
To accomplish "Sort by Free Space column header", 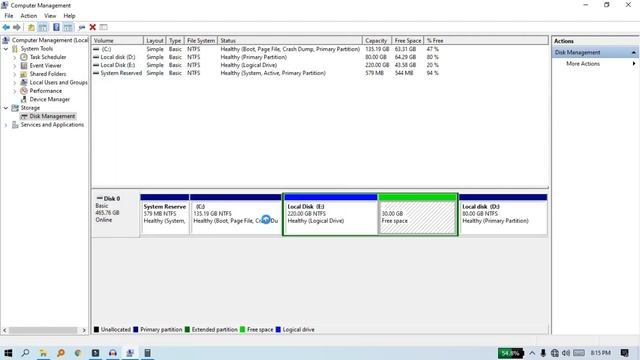I will click(408, 40).
